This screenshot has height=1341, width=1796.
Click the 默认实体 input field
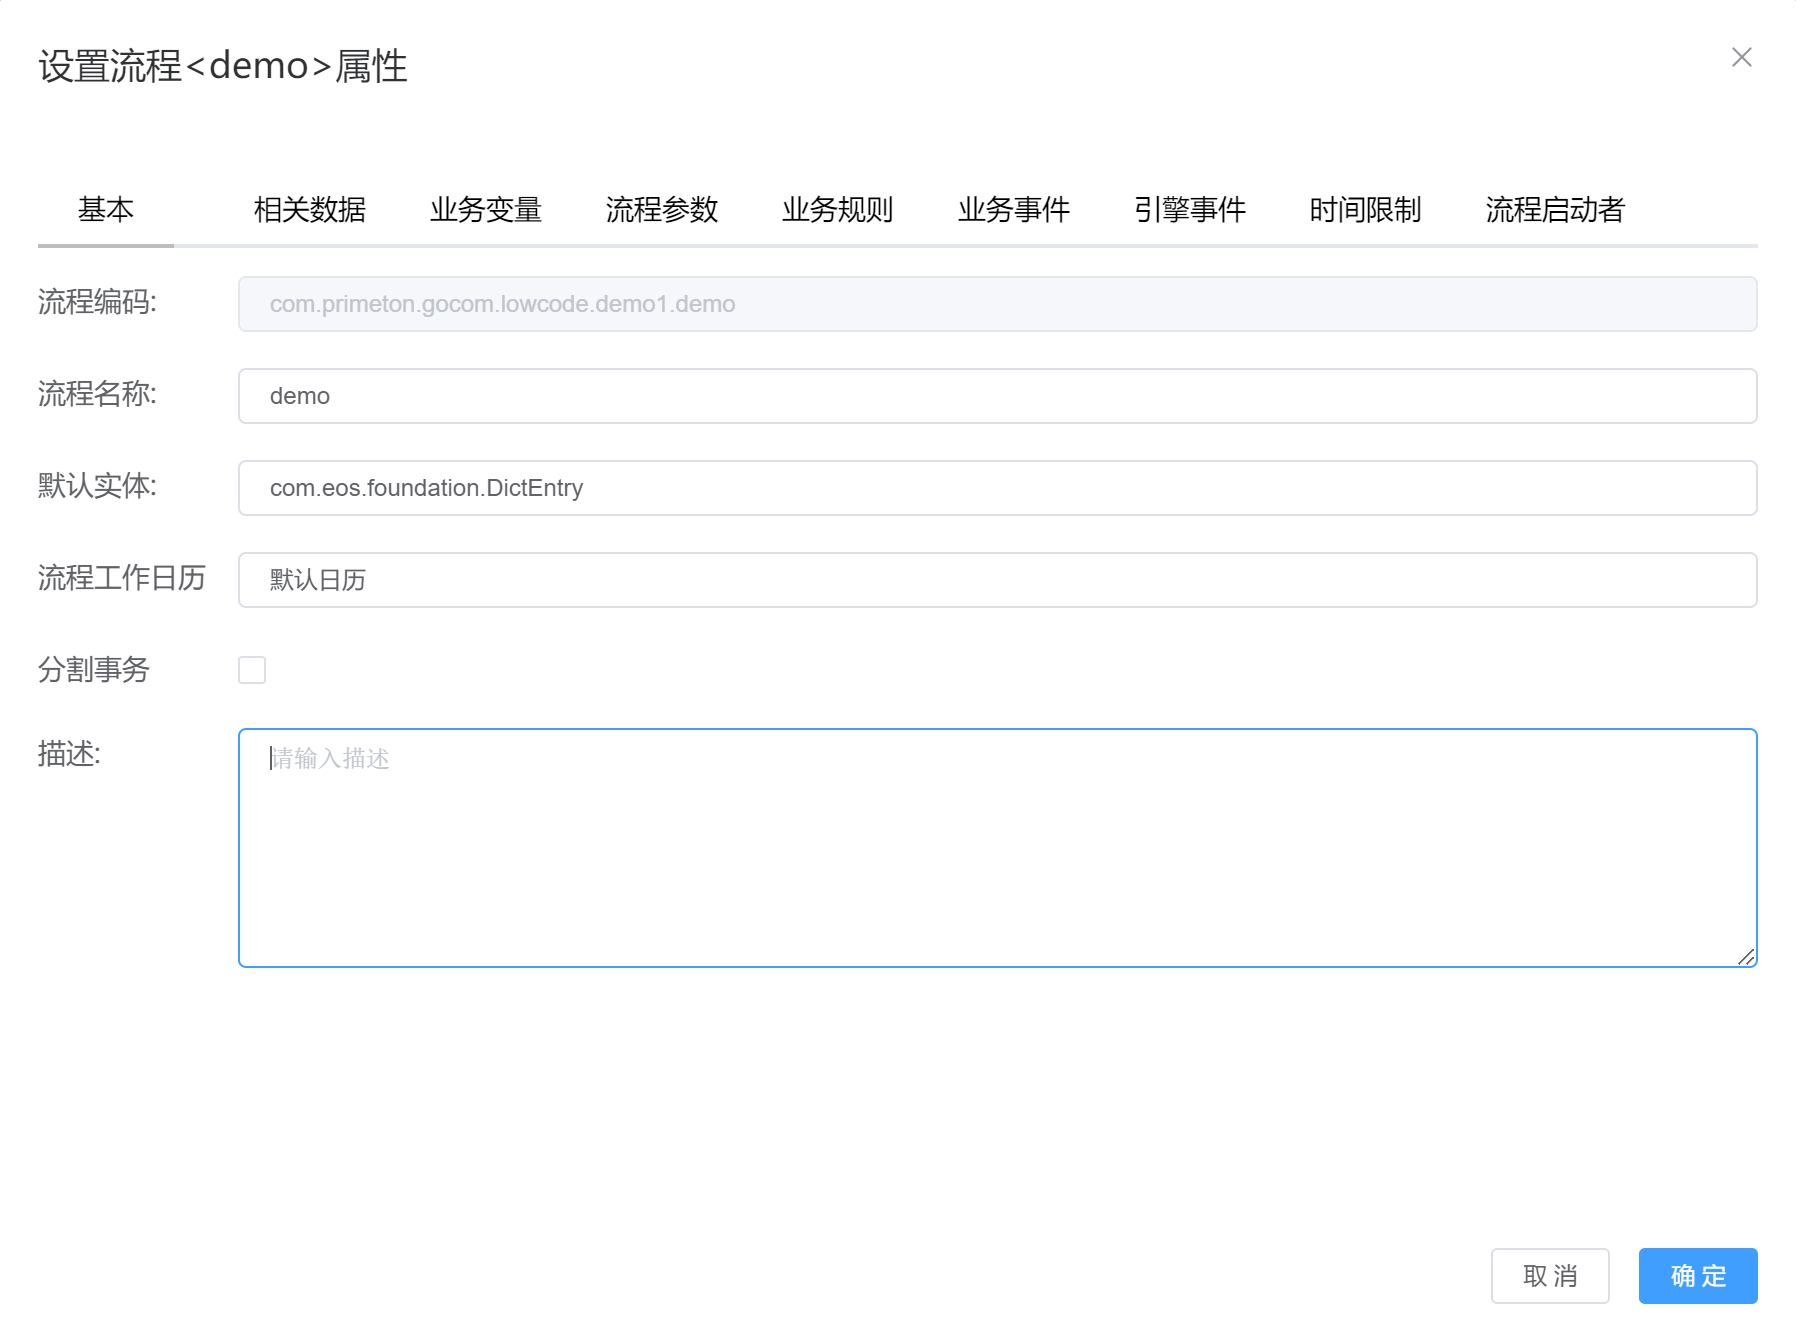tap(997, 488)
